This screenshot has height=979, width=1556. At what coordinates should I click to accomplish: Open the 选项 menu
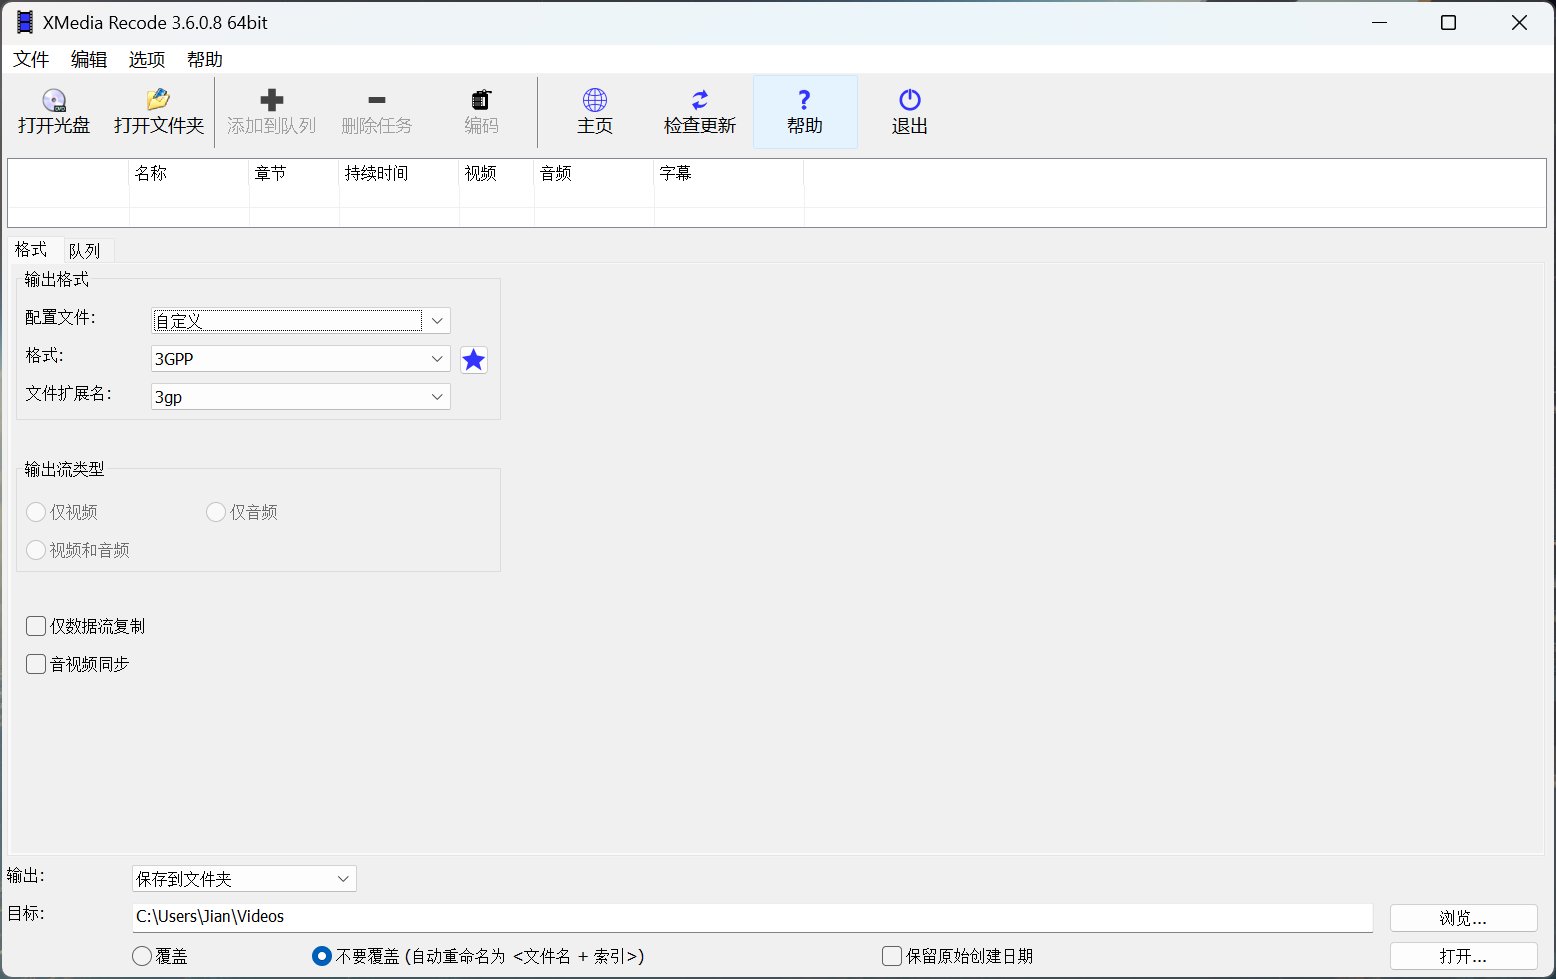[x=146, y=59]
